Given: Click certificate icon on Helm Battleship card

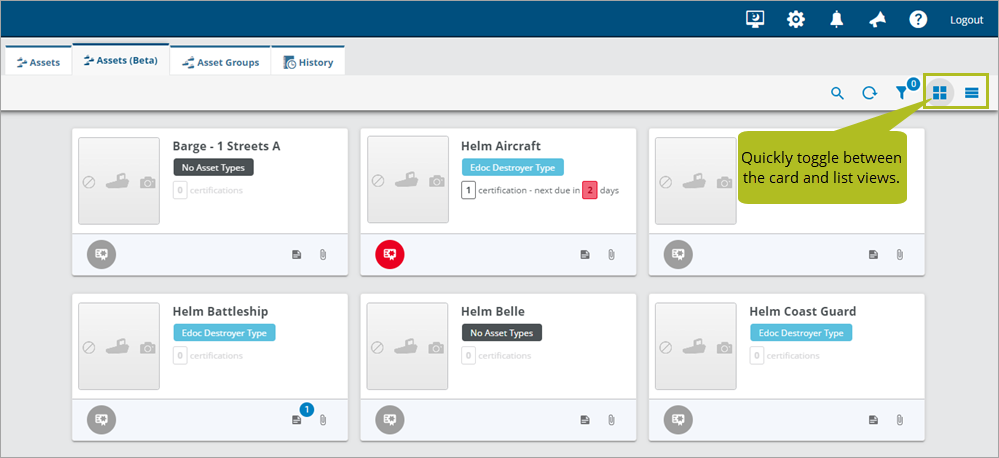Looking at the screenshot, I should pyautogui.click(x=101, y=420).
